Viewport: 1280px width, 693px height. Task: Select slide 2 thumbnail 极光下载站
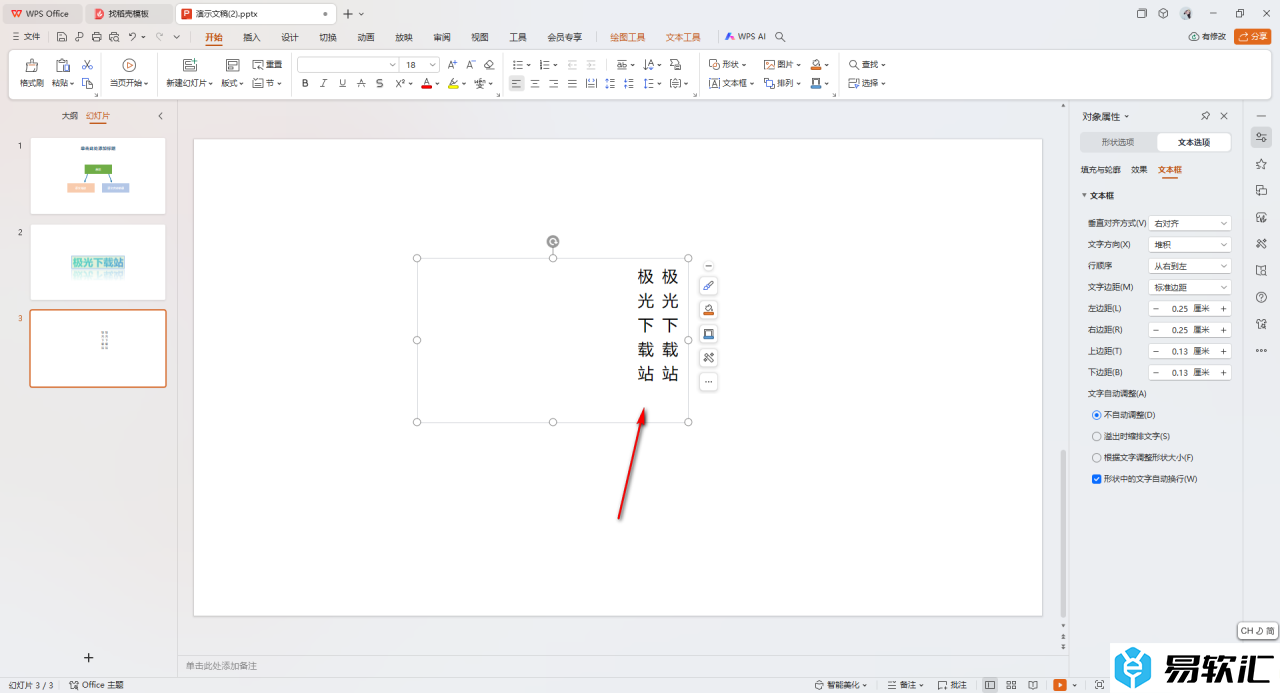click(98, 262)
